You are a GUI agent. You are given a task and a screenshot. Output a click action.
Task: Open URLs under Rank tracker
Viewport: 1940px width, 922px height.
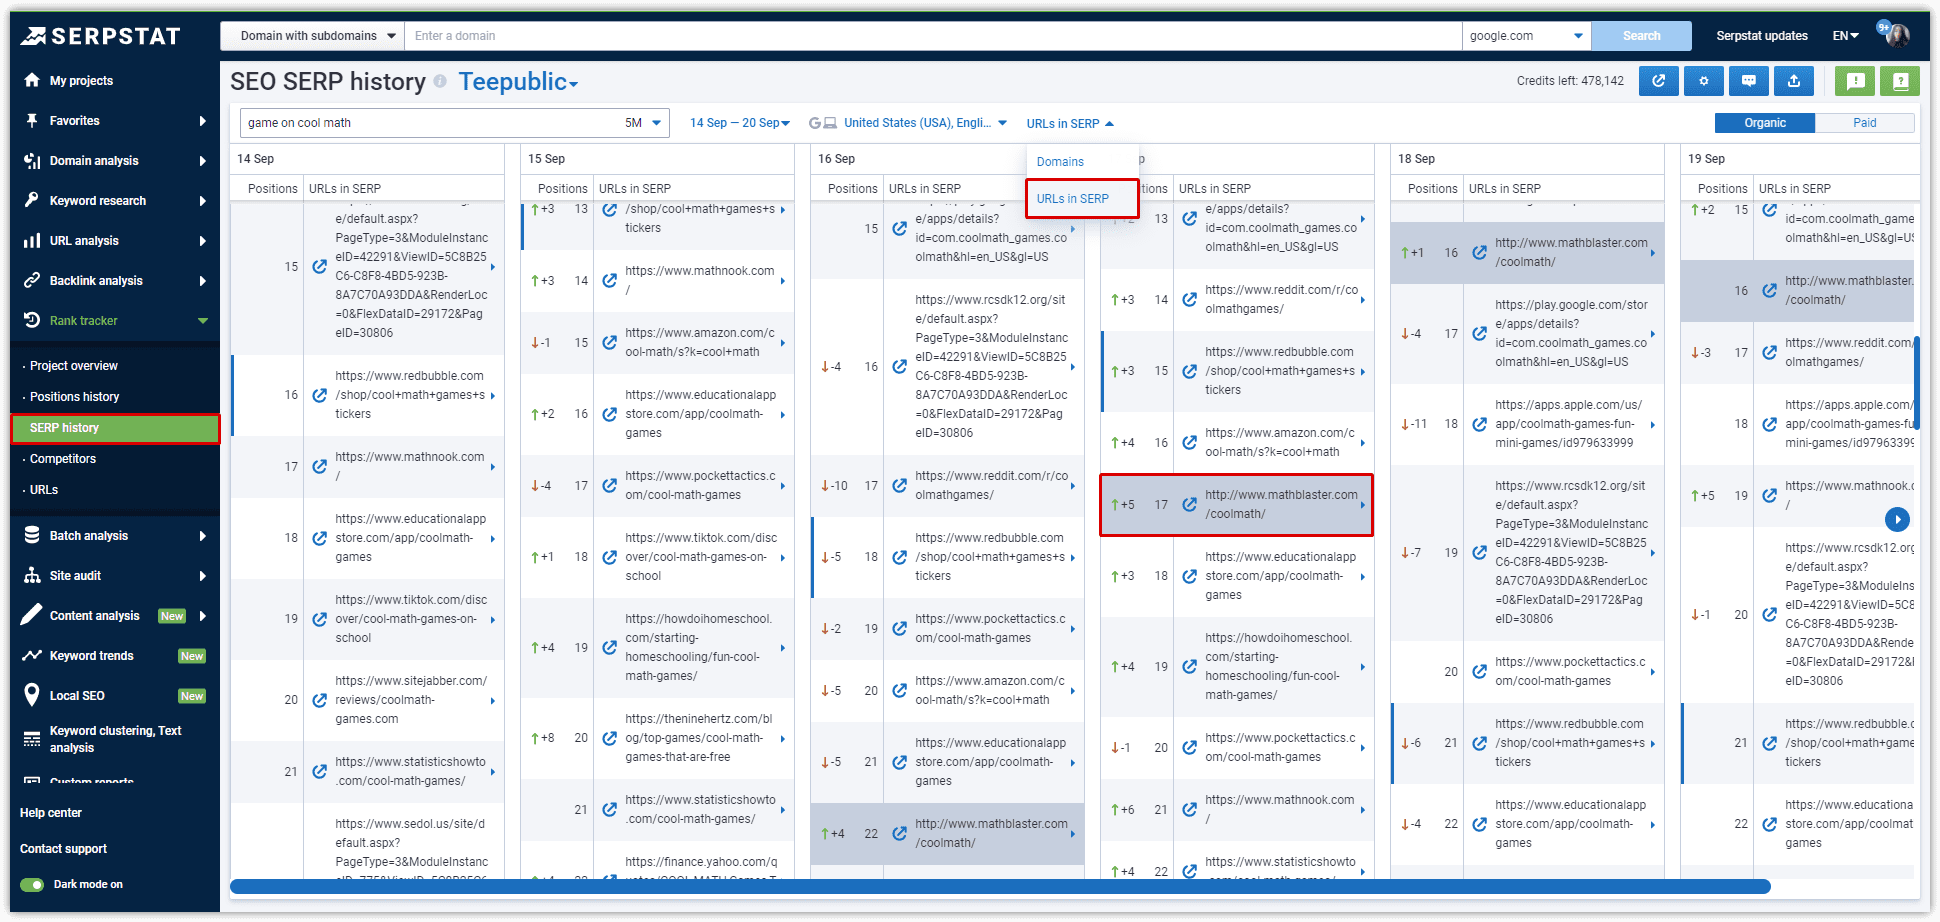[44, 490]
